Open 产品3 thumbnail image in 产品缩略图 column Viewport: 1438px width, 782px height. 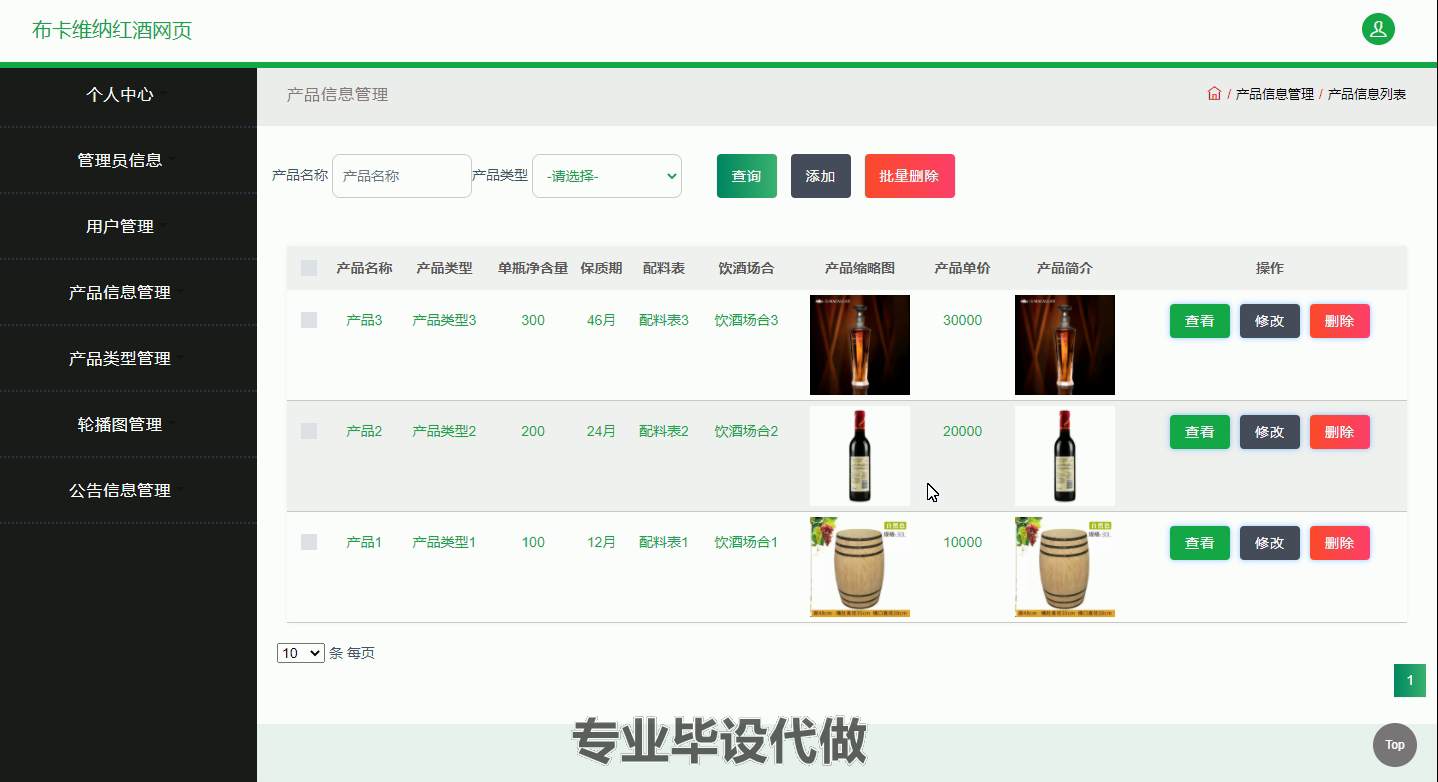tap(860, 345)
